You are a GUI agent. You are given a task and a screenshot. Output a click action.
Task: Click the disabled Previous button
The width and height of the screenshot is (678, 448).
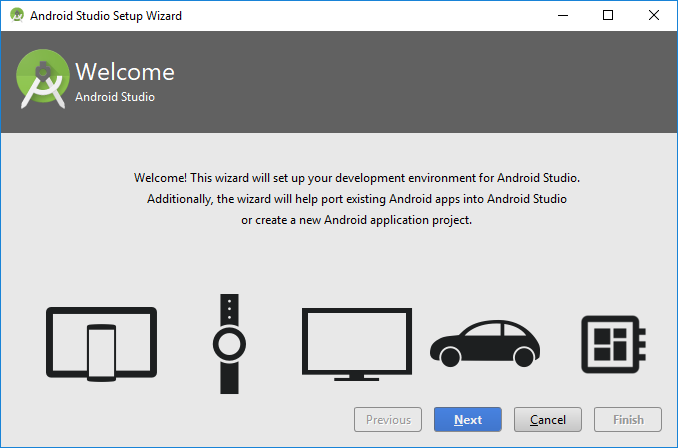388,419
